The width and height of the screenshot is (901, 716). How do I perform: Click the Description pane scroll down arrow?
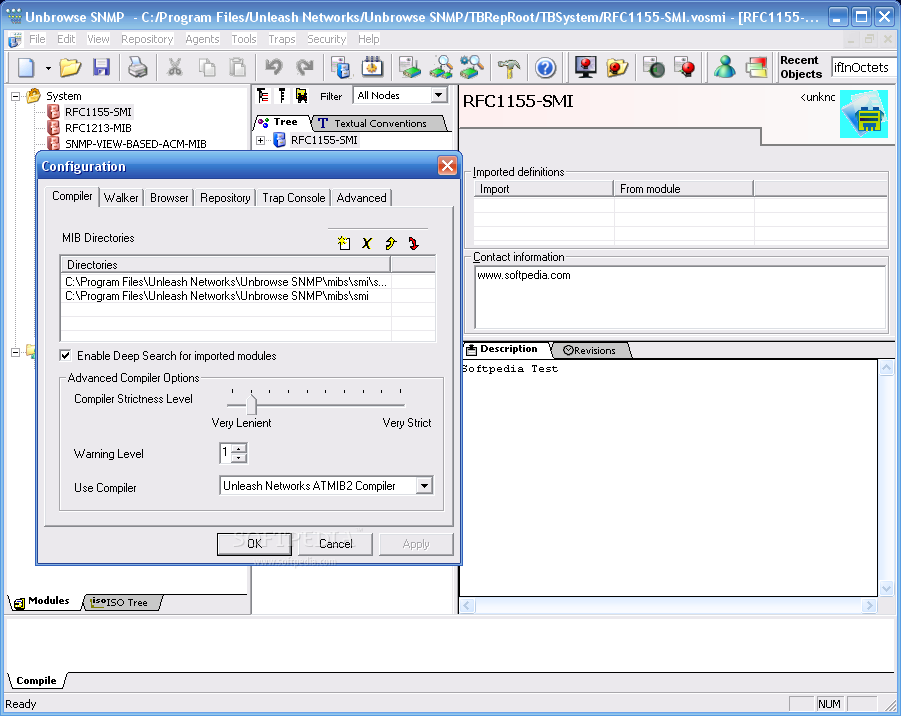point(886,588)
